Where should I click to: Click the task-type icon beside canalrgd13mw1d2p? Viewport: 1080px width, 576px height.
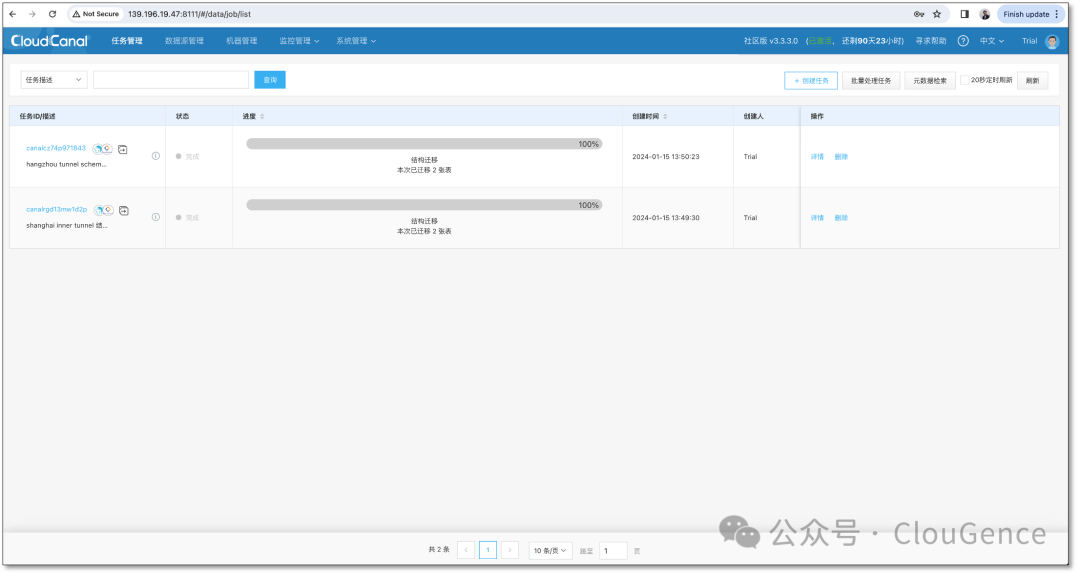124,211
